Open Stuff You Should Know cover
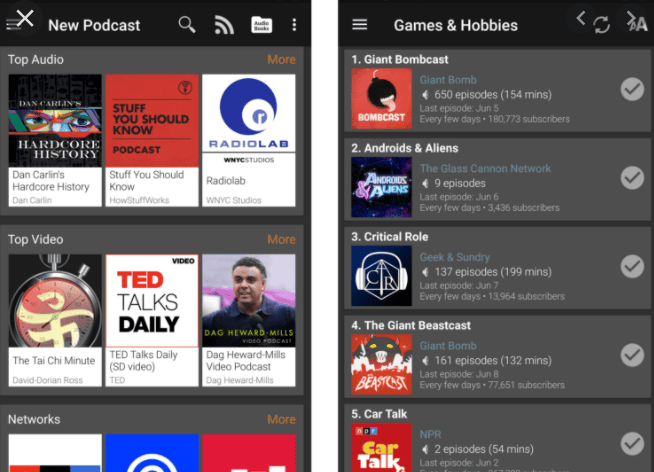The height and width of the screenshot is (472, 654). pyautogui.click(x=152, y=121)
